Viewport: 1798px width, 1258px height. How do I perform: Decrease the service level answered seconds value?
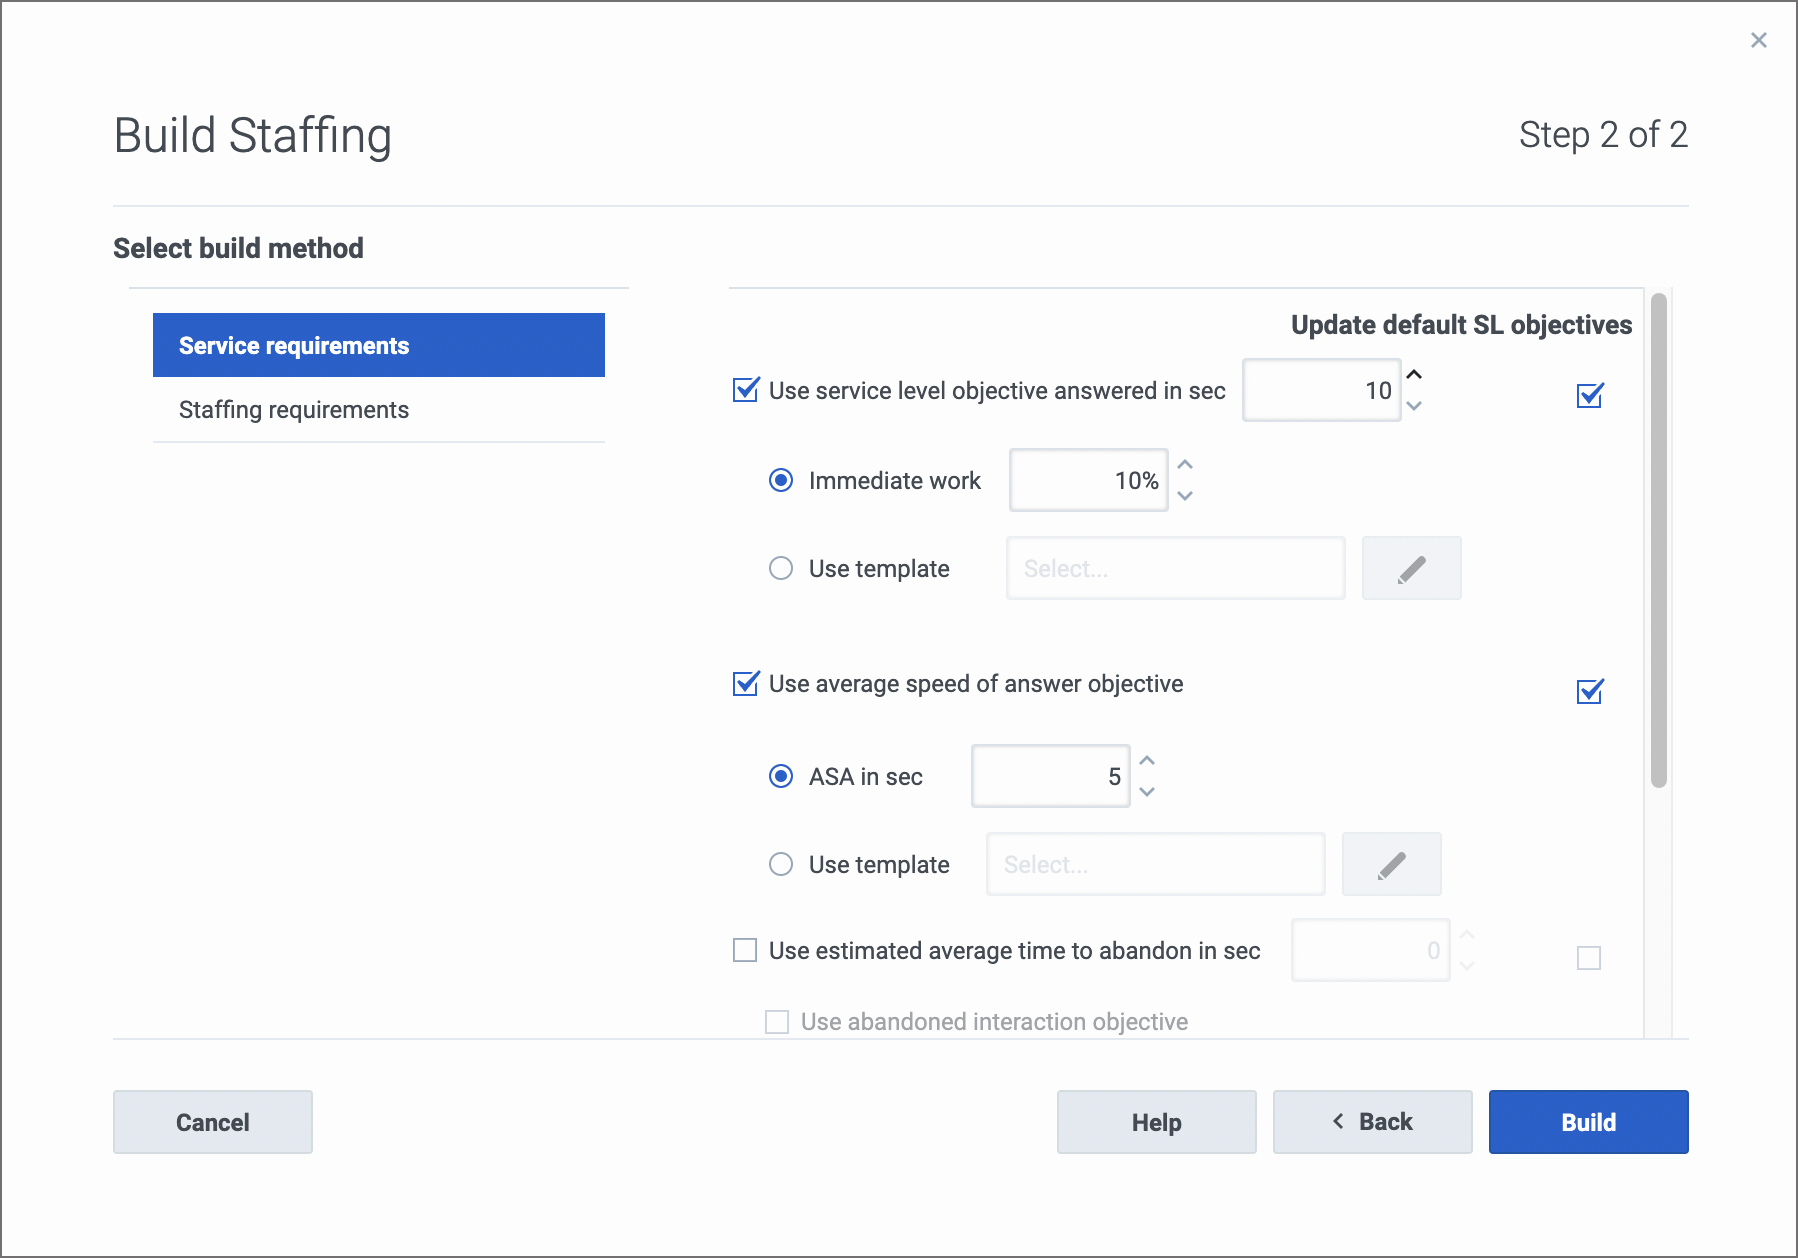coord(1414,405)
